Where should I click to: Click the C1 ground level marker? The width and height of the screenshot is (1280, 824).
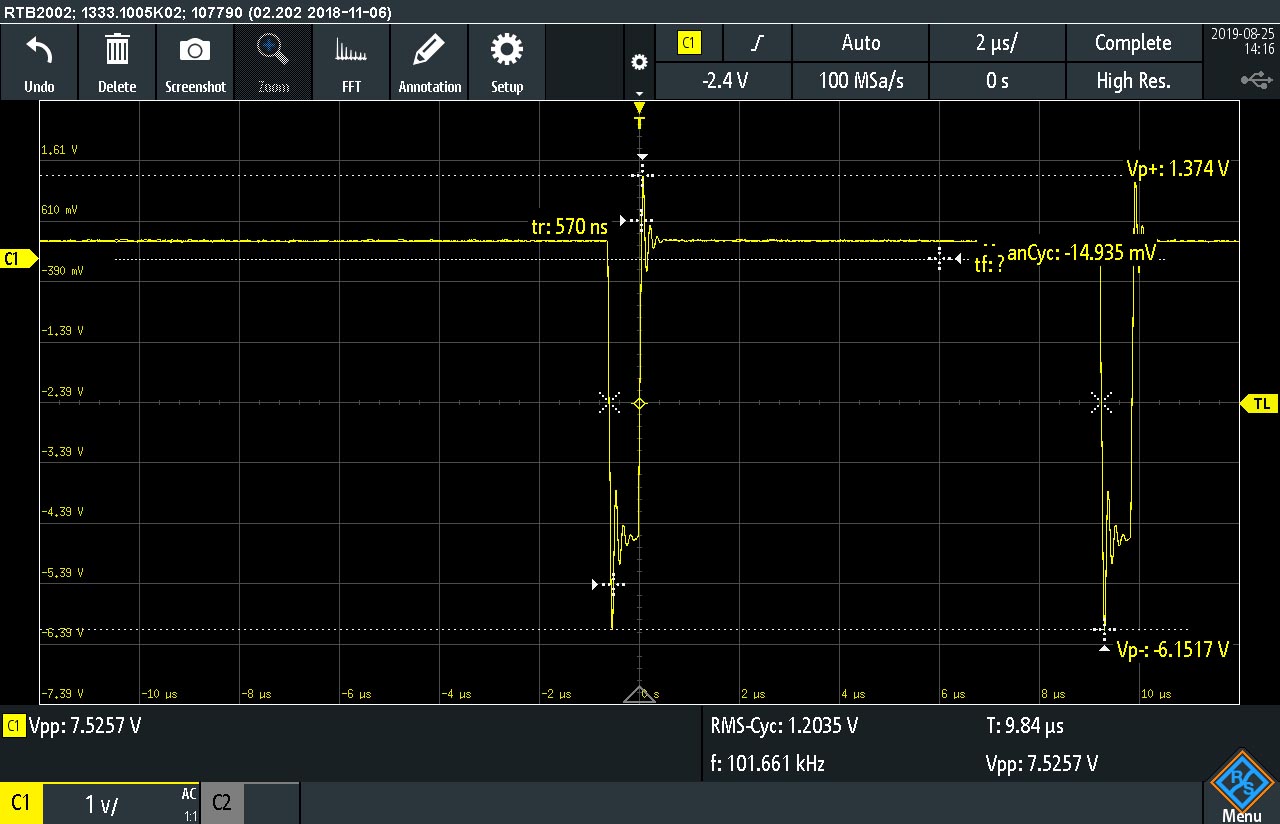17,259
